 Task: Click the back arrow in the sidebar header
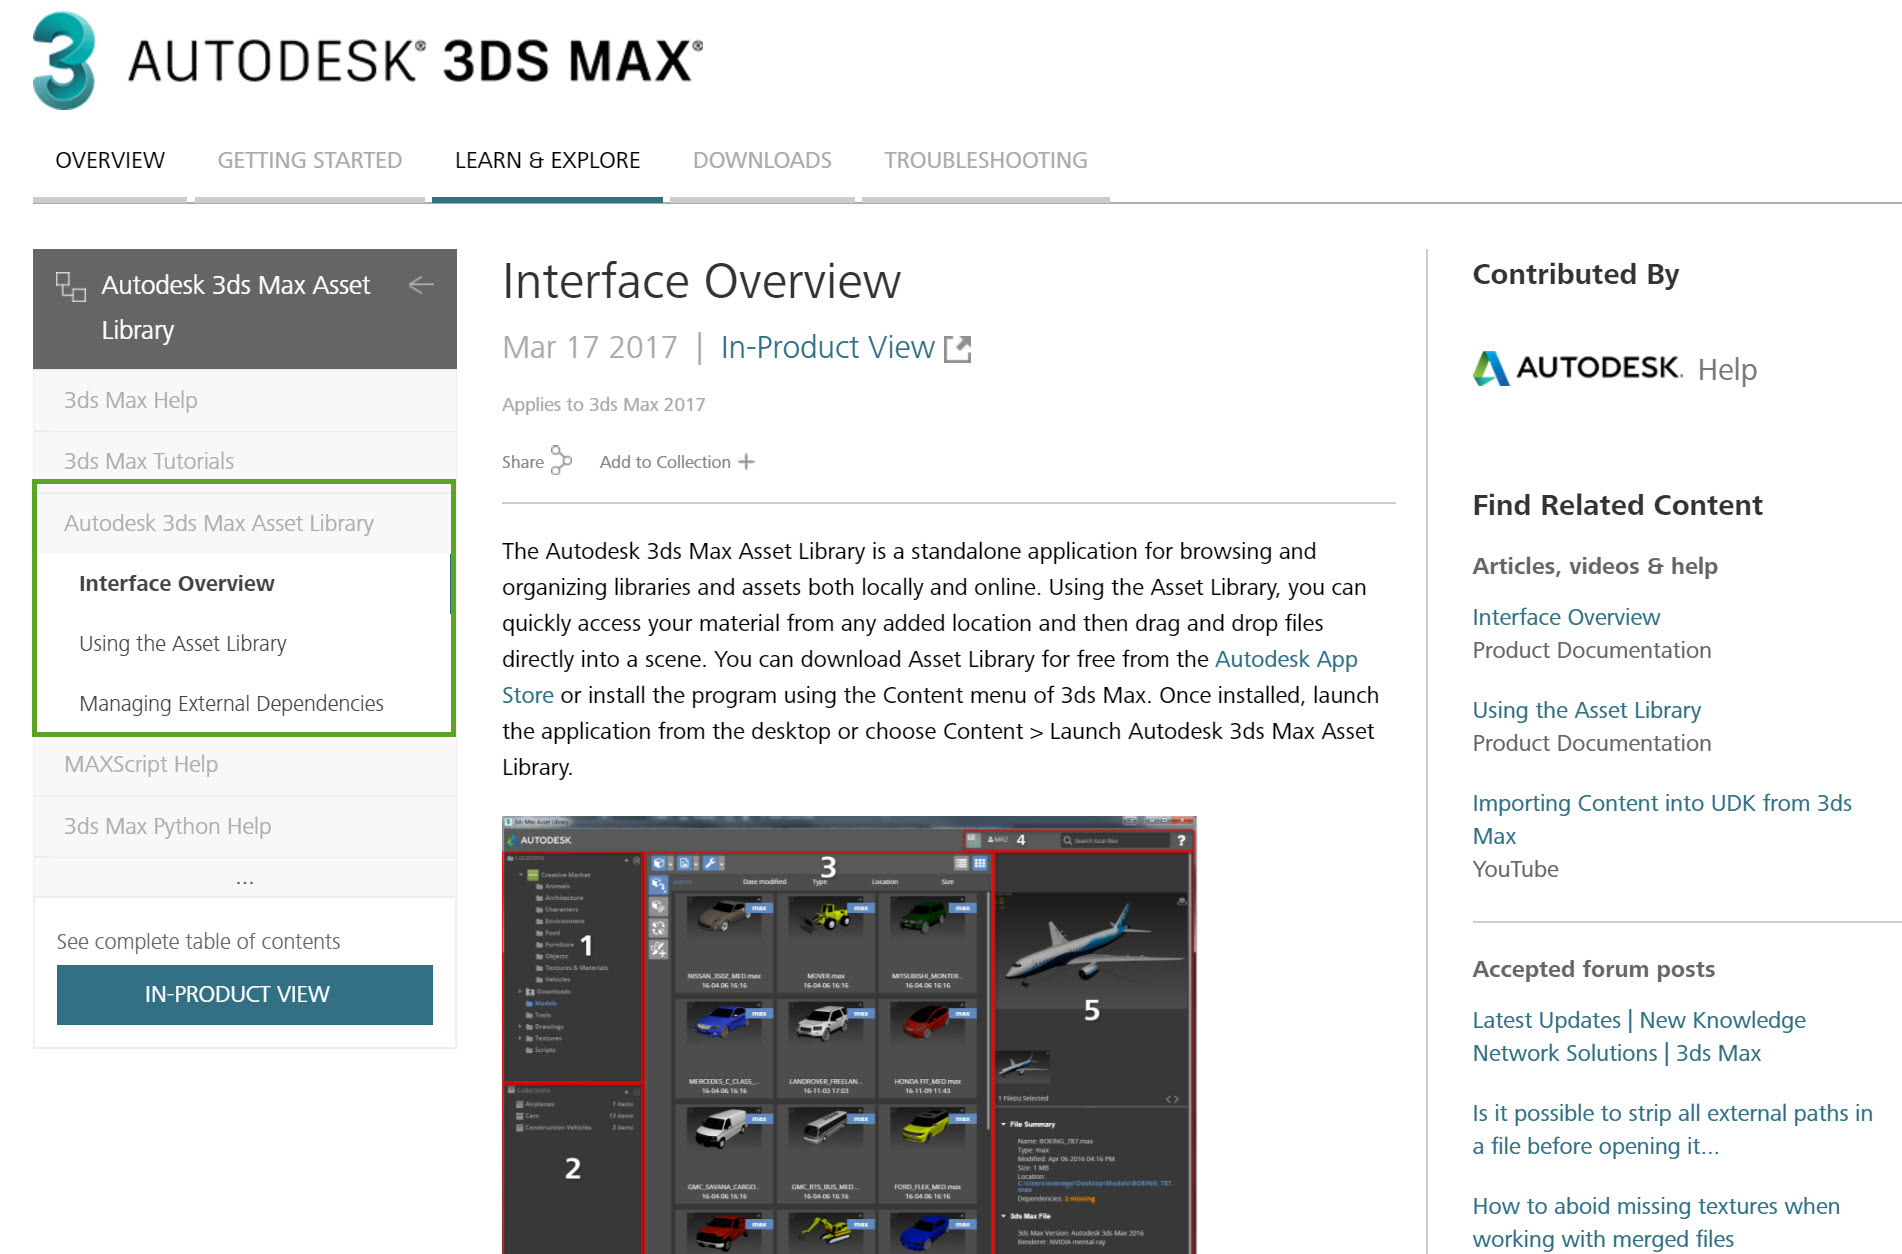pos(421,285)
